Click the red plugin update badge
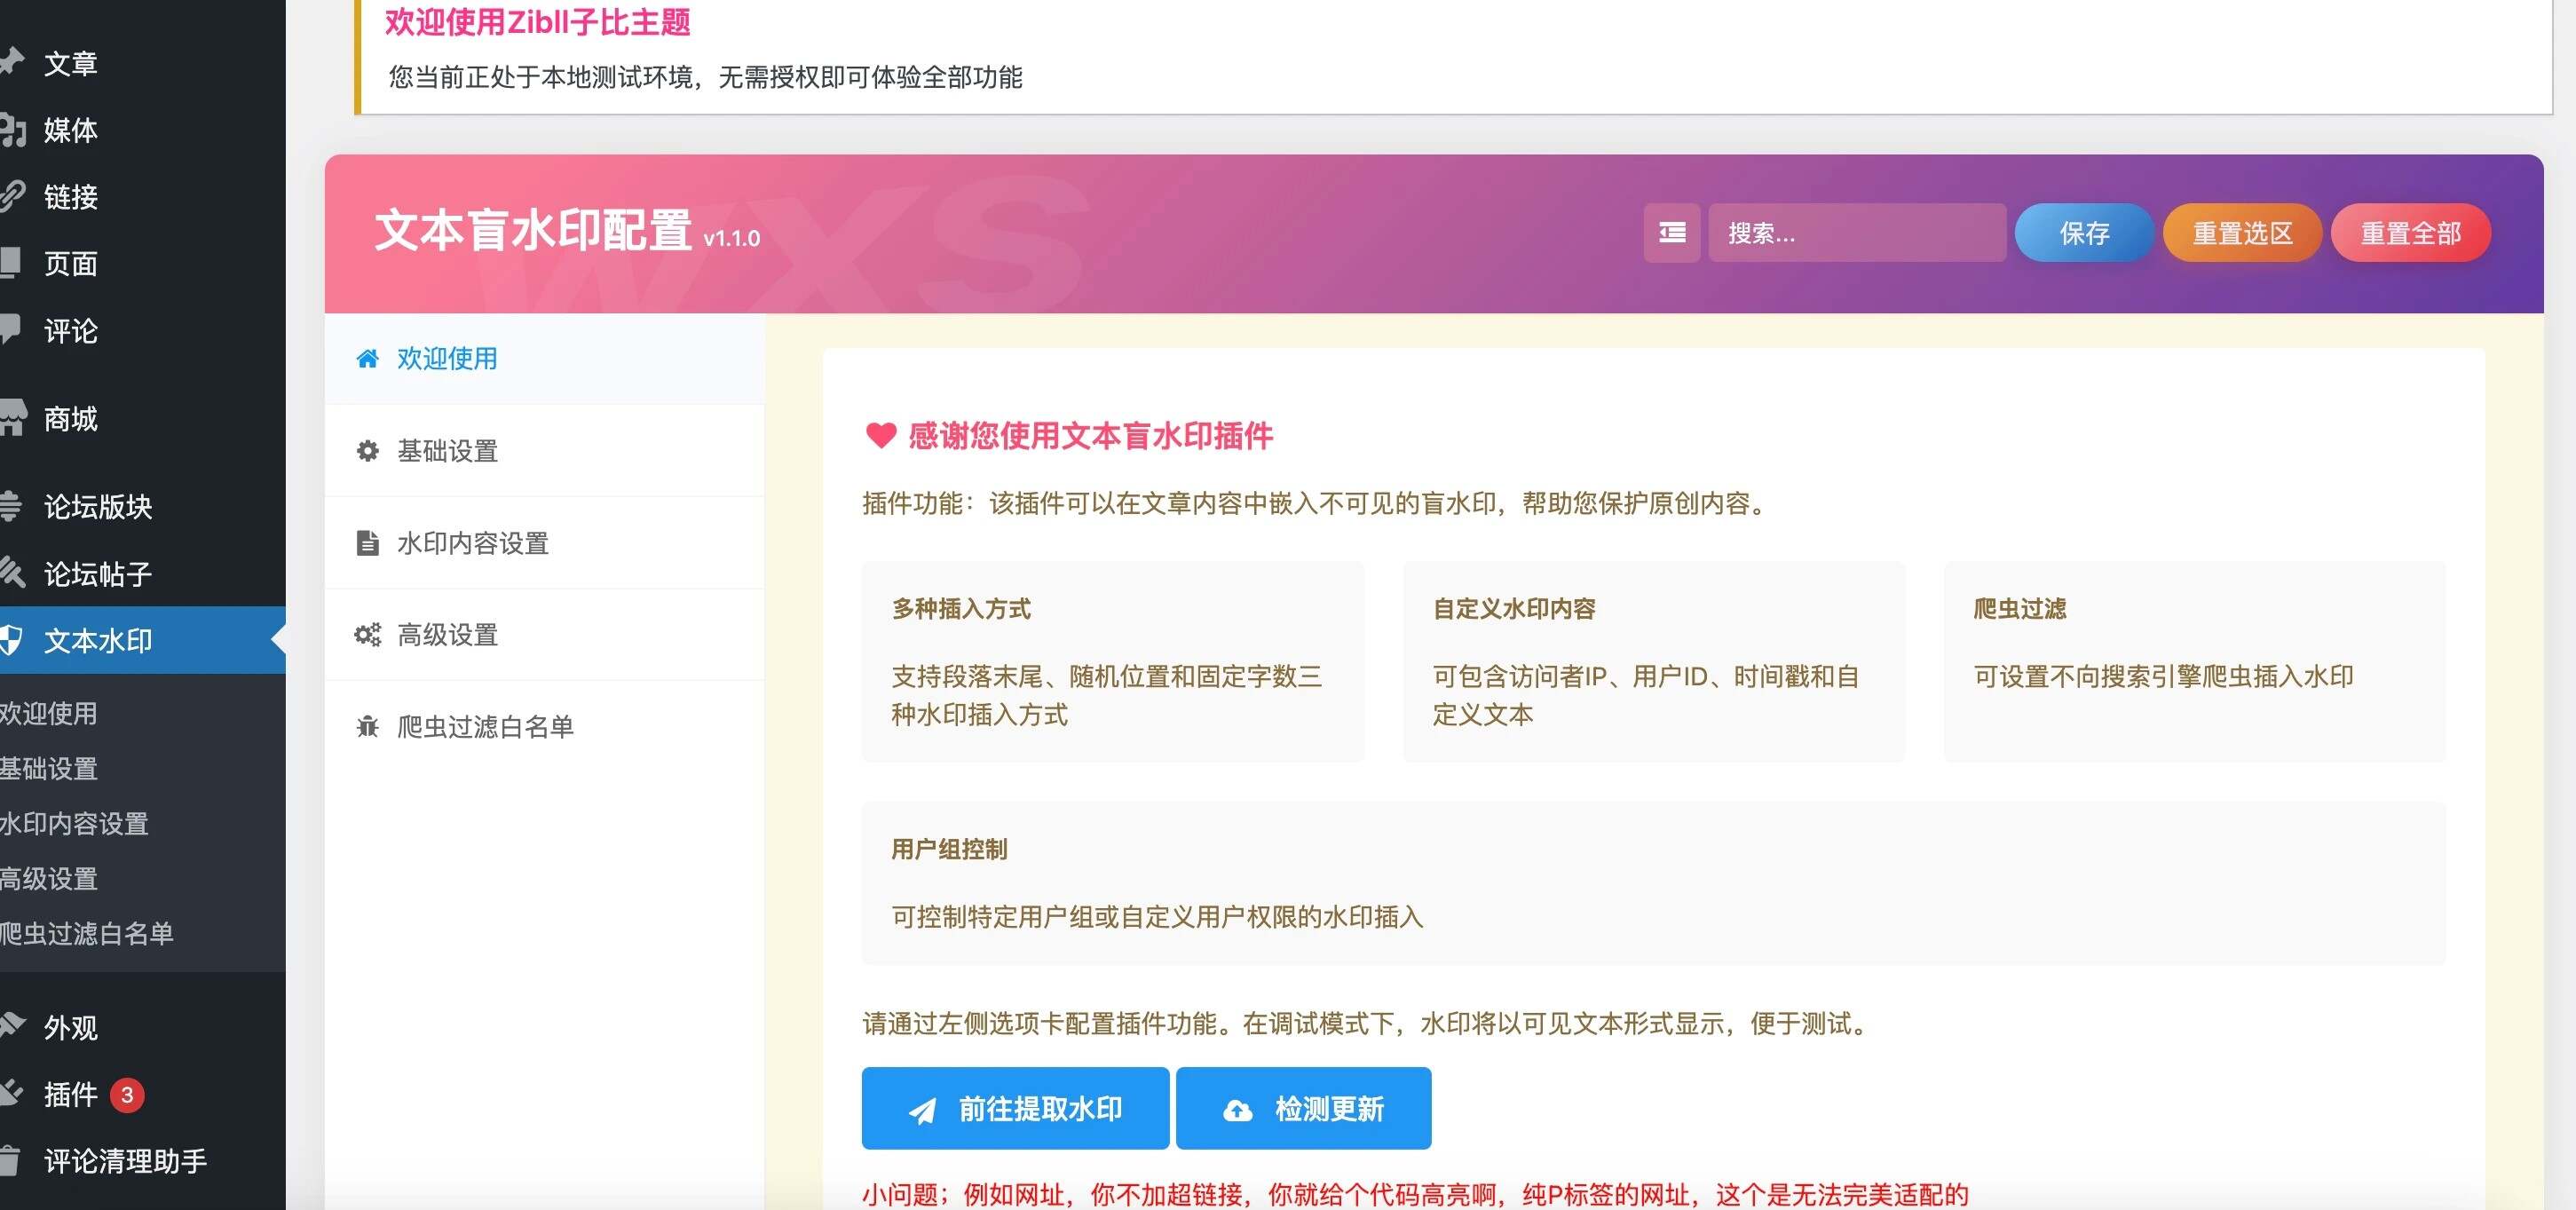The height and width of the screenshot is (1210, 2576). [x=127, y=1095]
